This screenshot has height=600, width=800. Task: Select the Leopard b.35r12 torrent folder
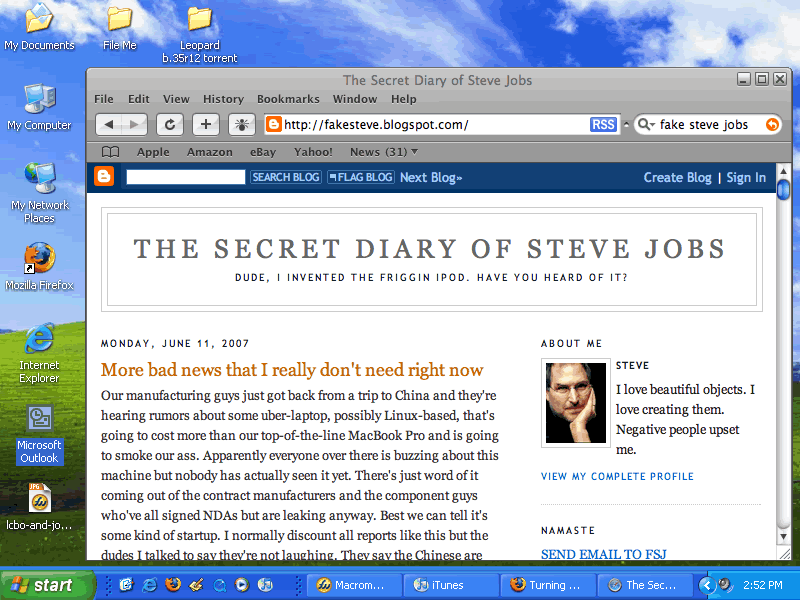point(199,35)
